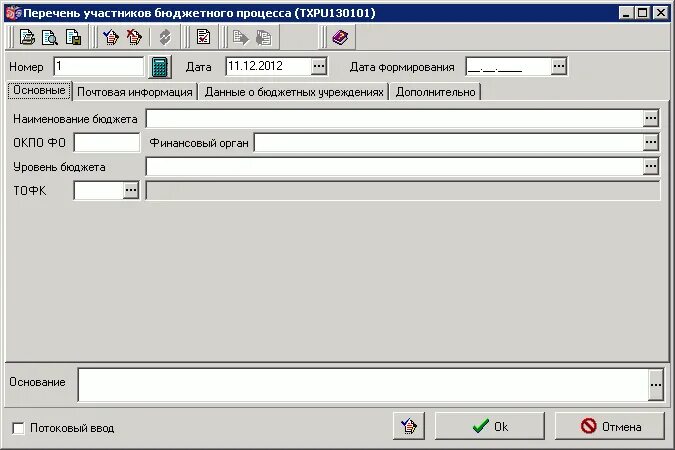Click the Уровень бюджета text field
This screenshot has height=450, width=675.
(394, 167)
